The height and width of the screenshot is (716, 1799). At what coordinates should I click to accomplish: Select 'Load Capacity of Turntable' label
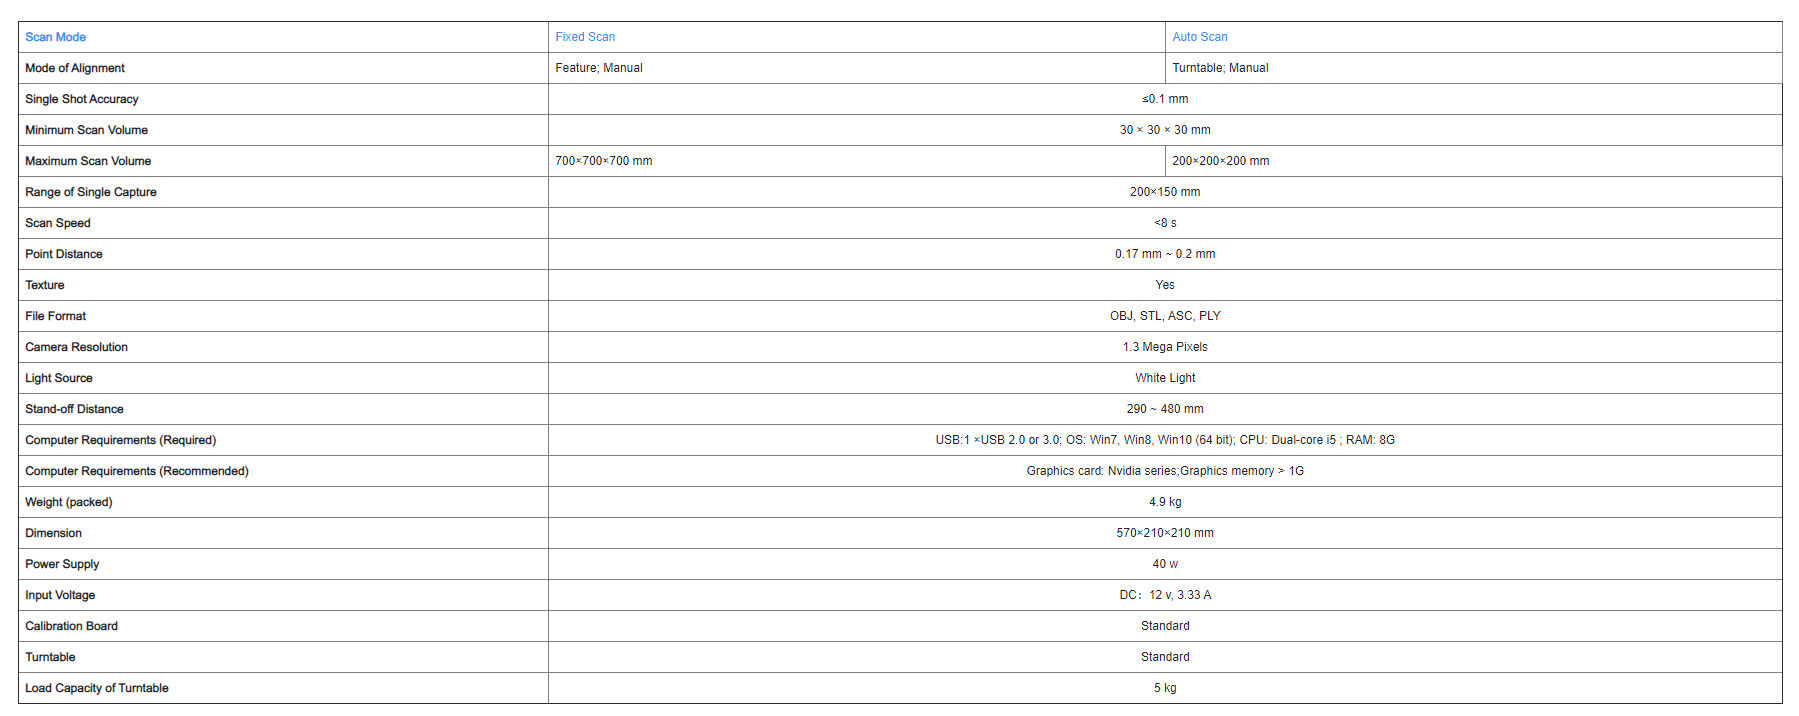(x=97, y=688)
